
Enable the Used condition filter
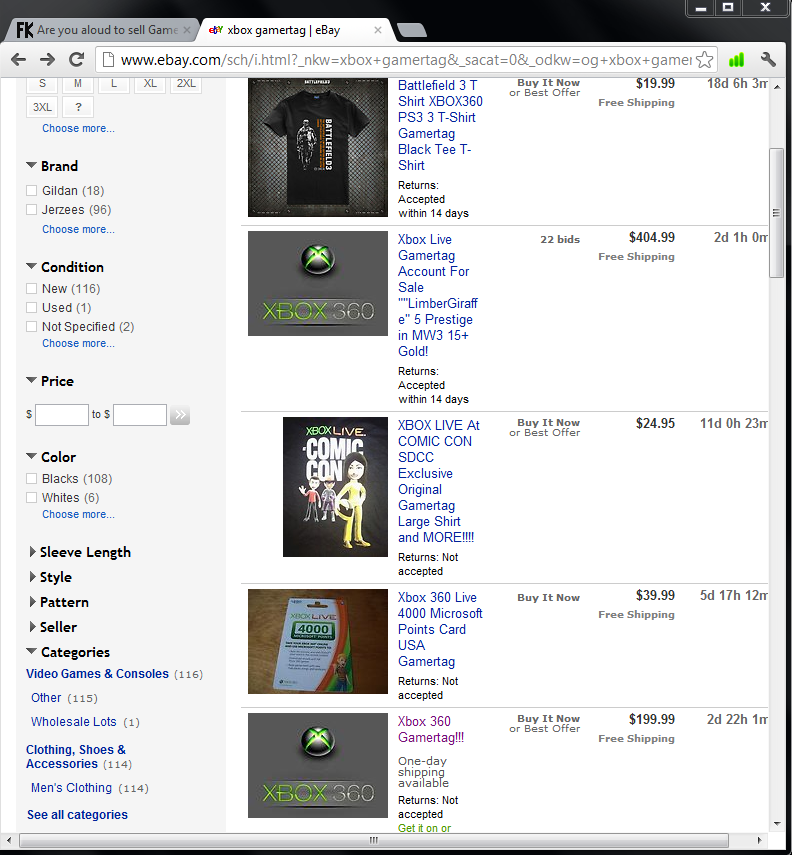point(32,308)
